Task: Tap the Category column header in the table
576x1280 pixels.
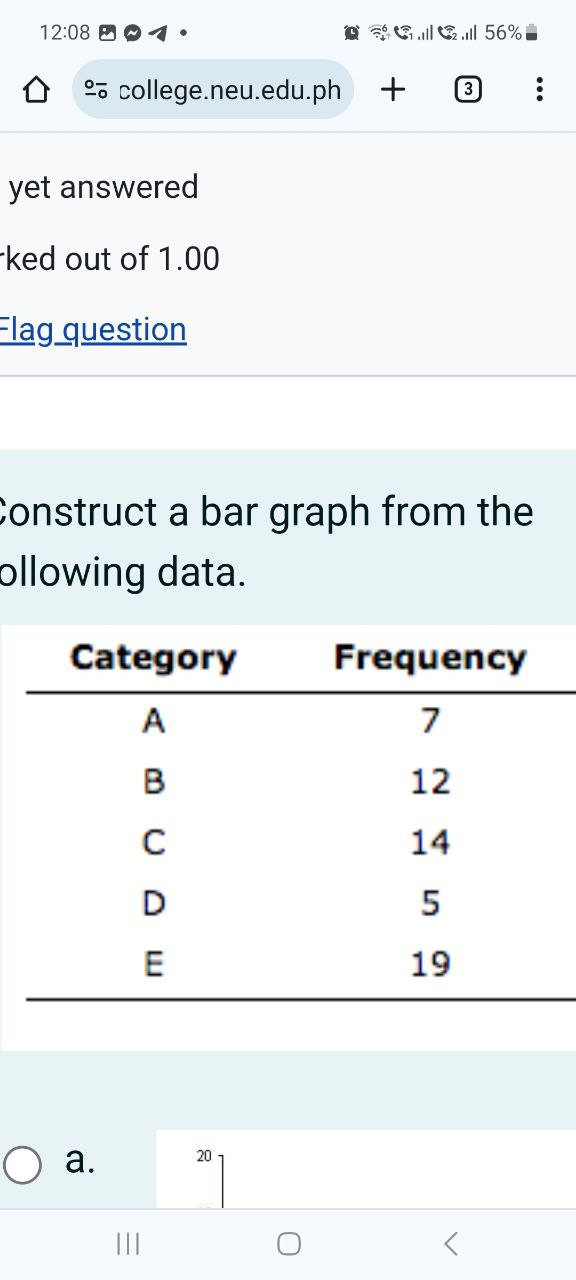Action: [x=152, y=658]
